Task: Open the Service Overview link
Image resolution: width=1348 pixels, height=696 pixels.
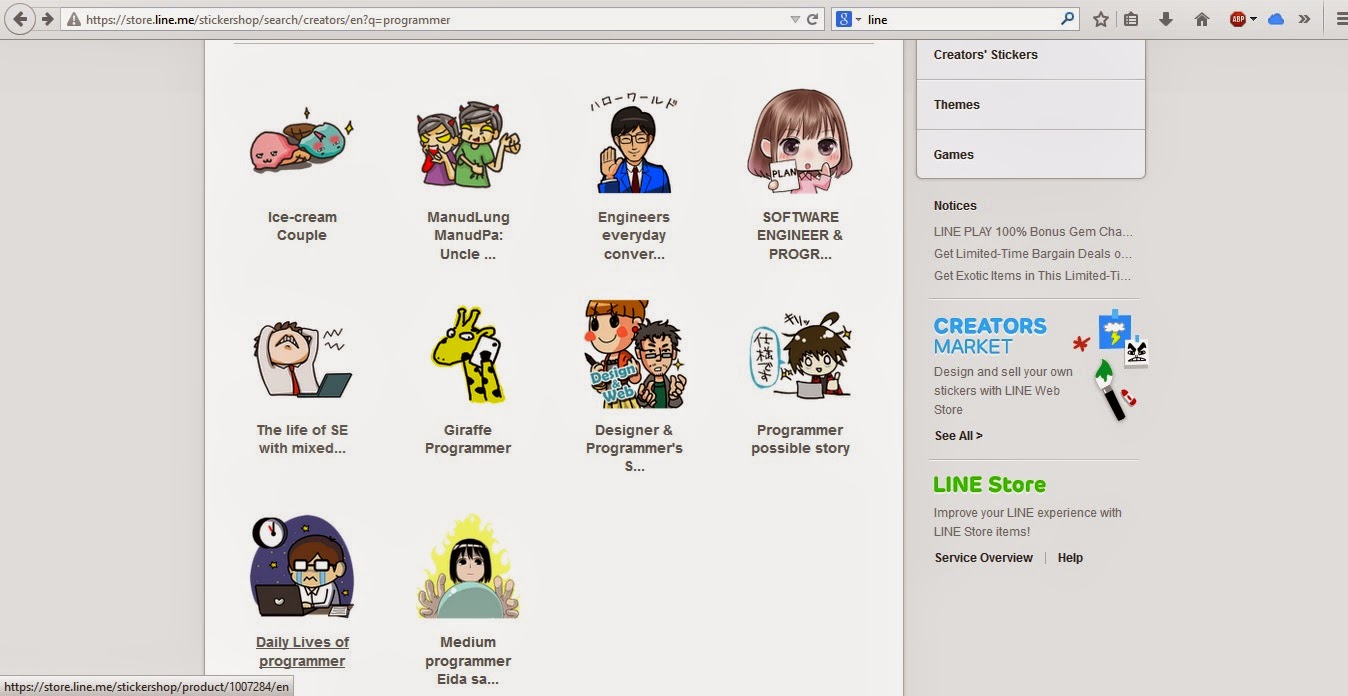Action: [983, 557]
